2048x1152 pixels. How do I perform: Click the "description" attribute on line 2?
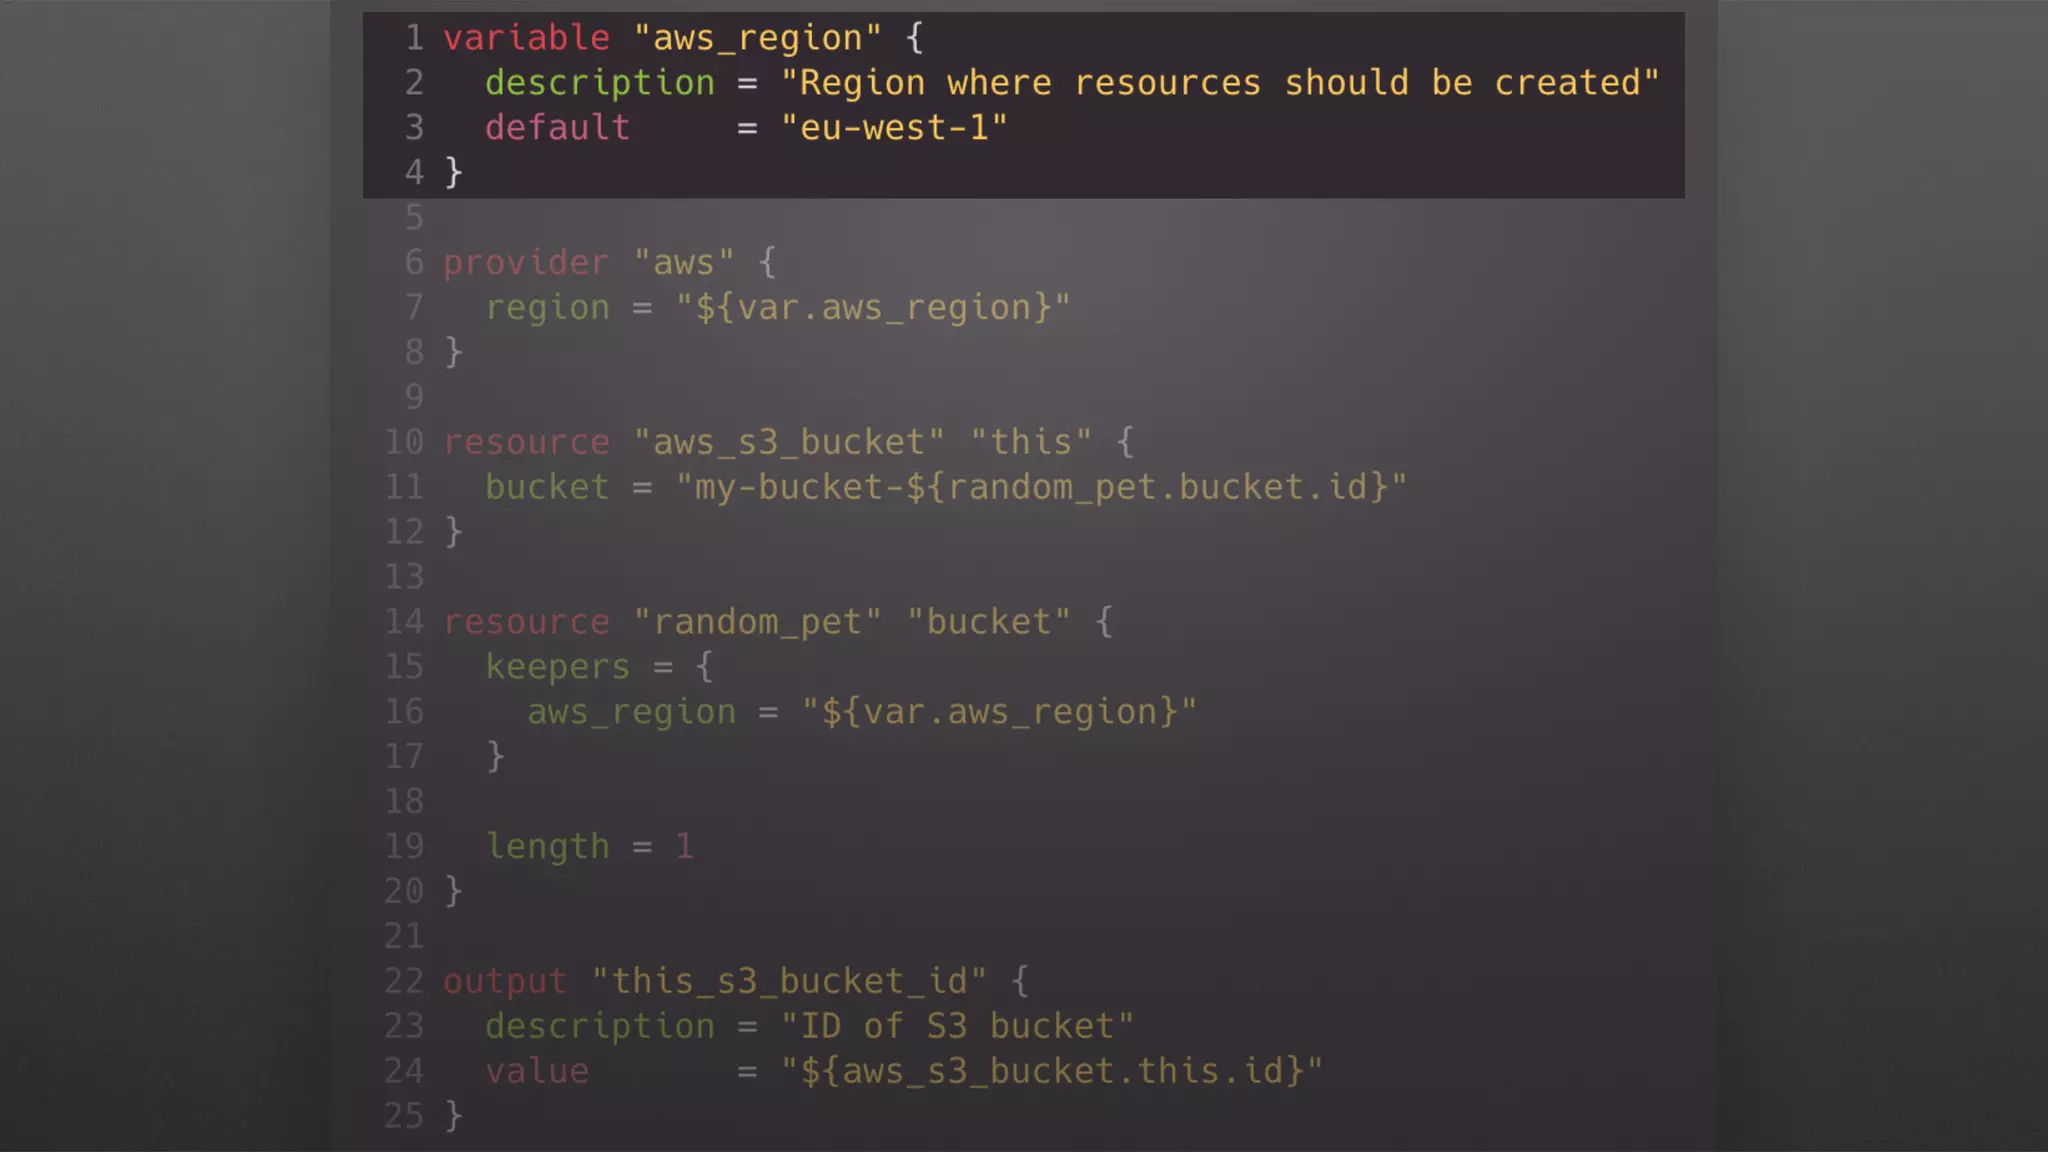tap(600, 83)
